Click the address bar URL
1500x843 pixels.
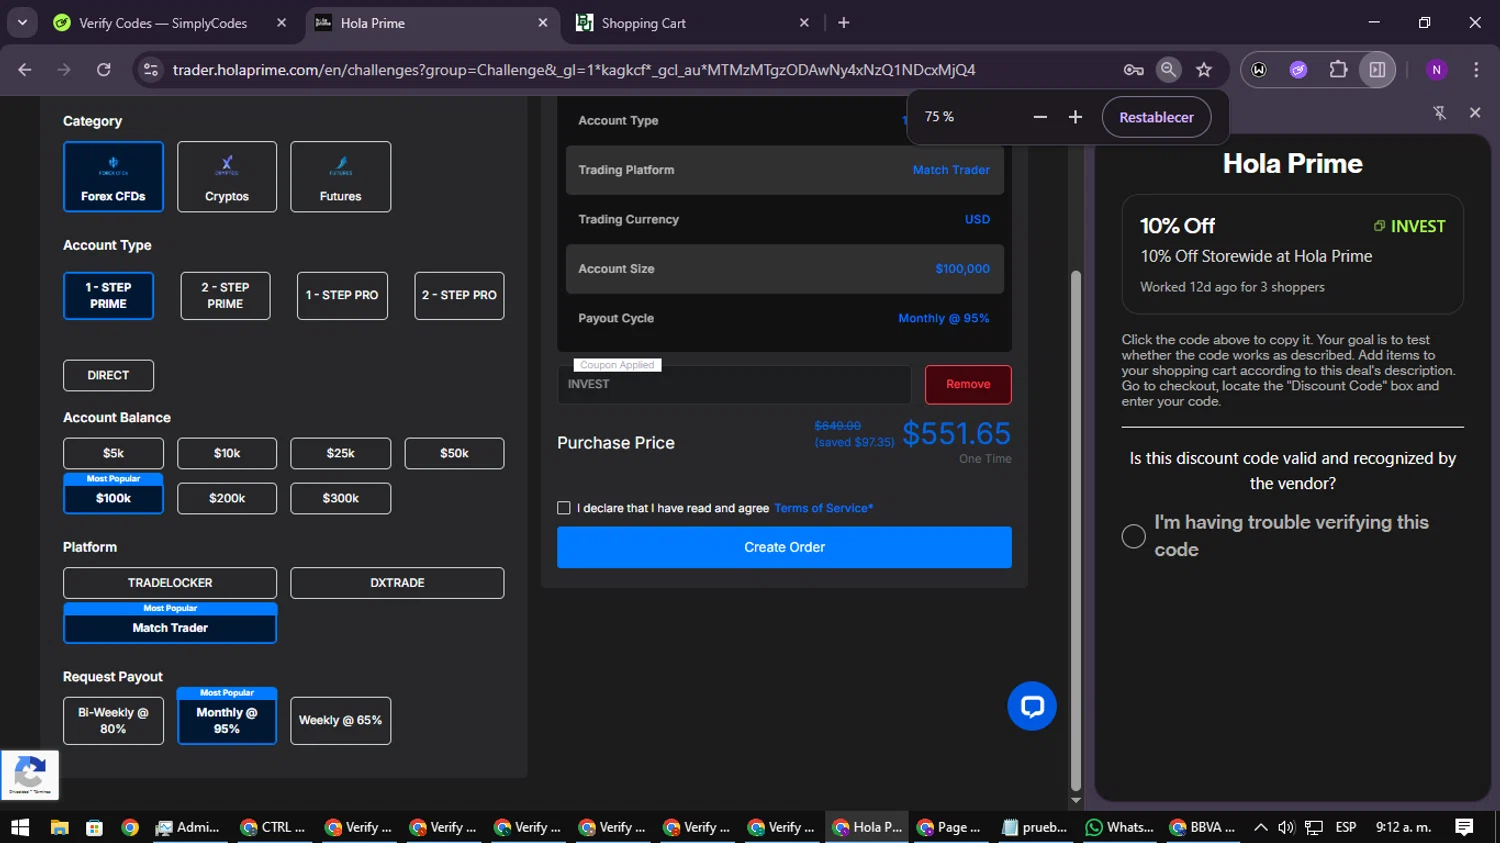tap(573, 70)
